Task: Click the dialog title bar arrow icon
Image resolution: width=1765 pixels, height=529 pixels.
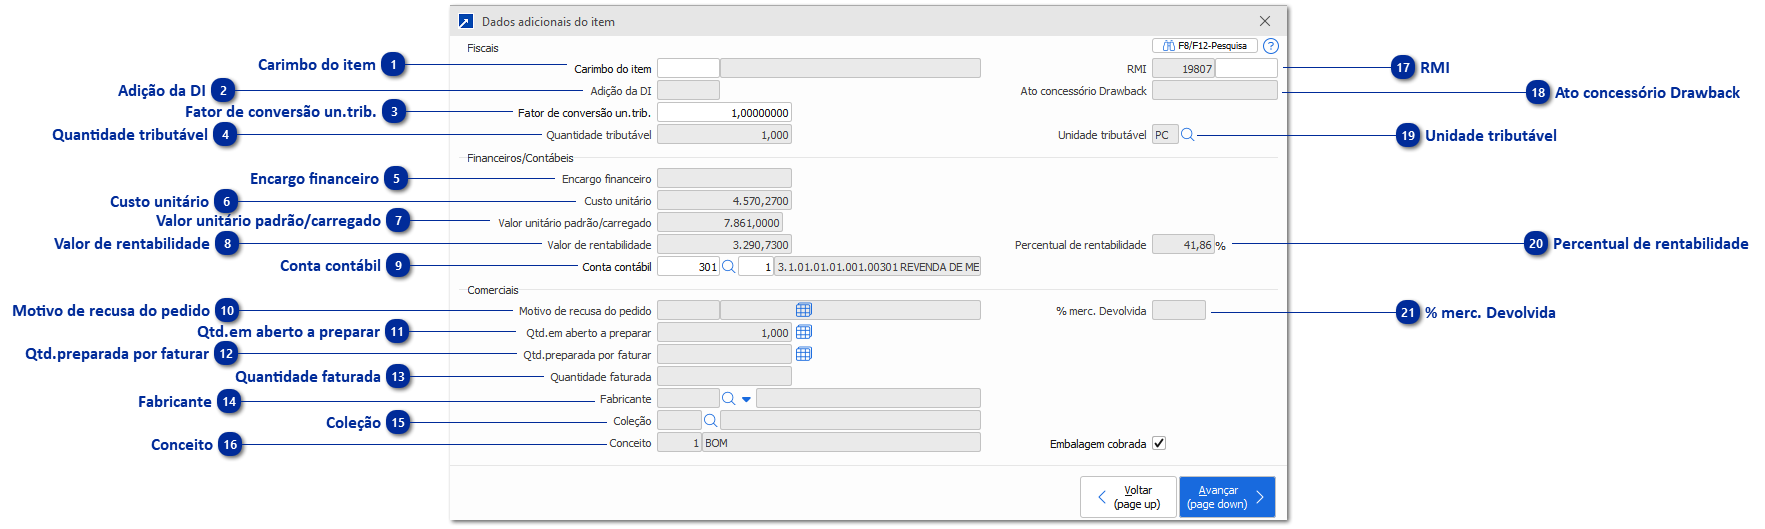Action: coord(466,21)
